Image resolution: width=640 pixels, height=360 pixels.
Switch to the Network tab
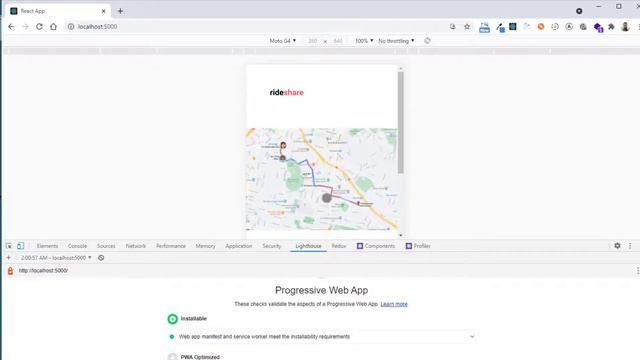click(x=136, y=246)
